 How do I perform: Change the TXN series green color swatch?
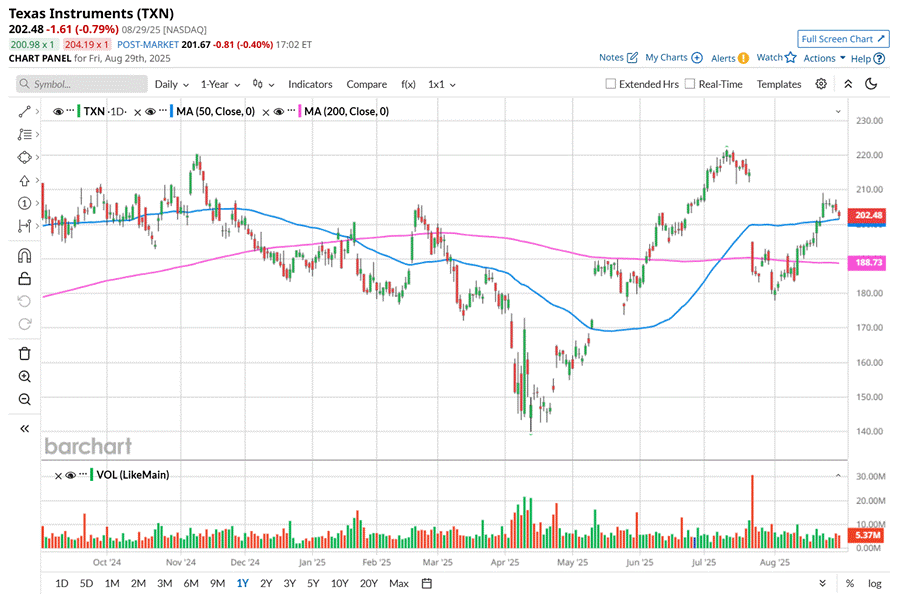click(78, 111)
